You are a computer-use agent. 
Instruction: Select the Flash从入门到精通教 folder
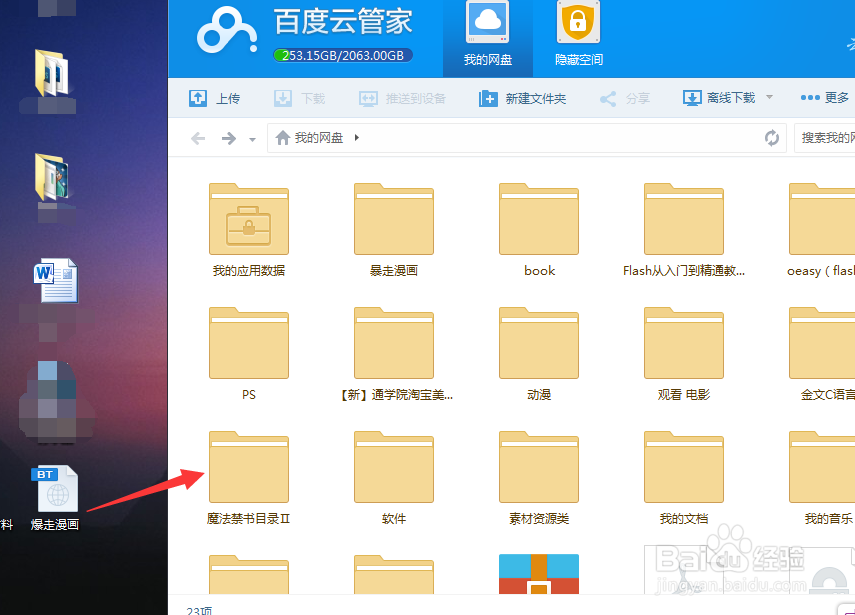pos(684,219)
